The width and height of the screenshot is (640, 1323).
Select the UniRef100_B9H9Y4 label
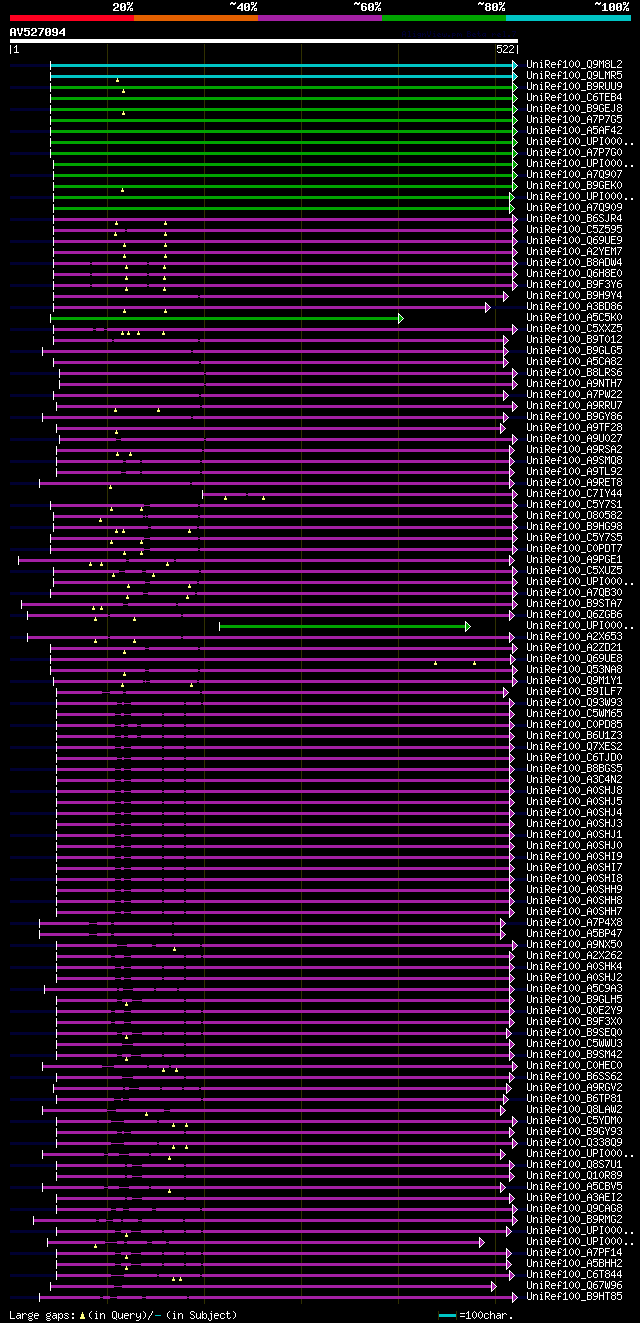(574, 296)
